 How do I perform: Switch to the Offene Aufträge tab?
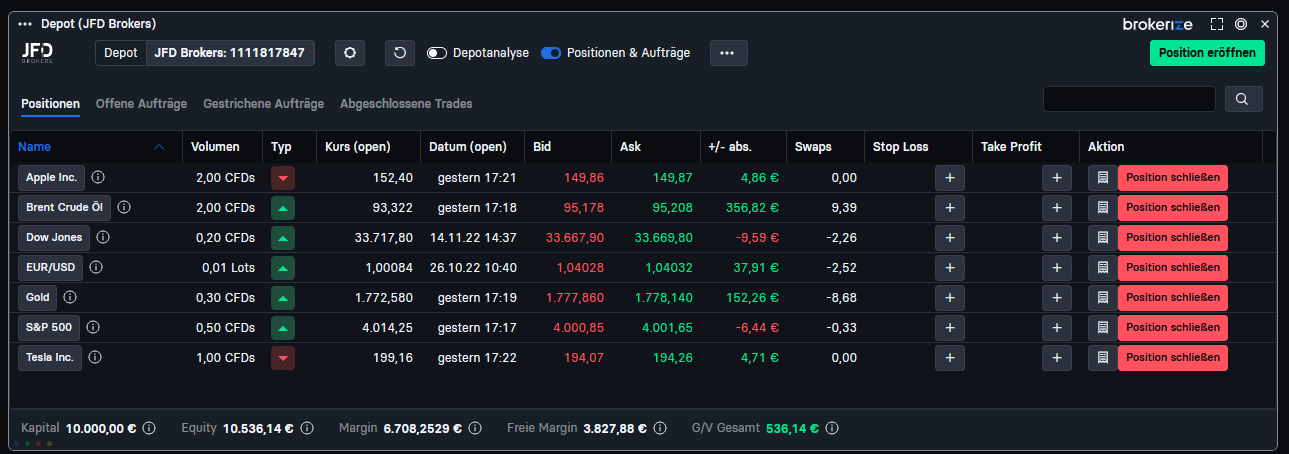point(141,103)
